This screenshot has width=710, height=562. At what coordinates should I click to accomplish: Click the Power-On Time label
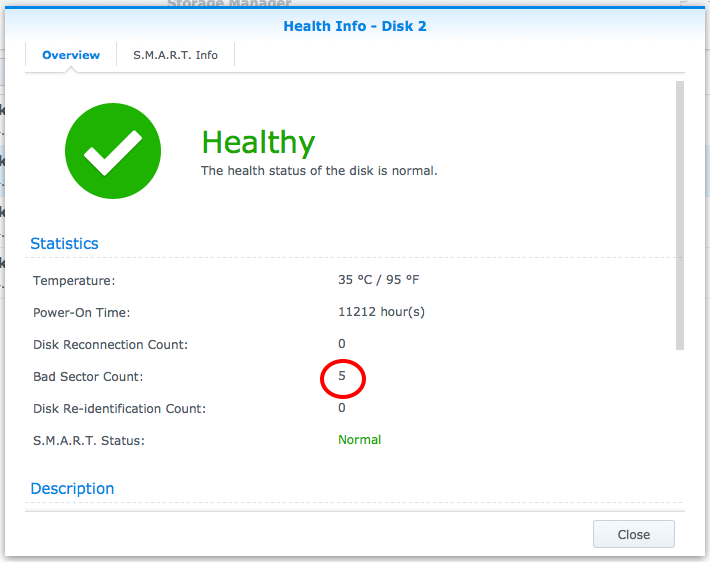point(82,313)
